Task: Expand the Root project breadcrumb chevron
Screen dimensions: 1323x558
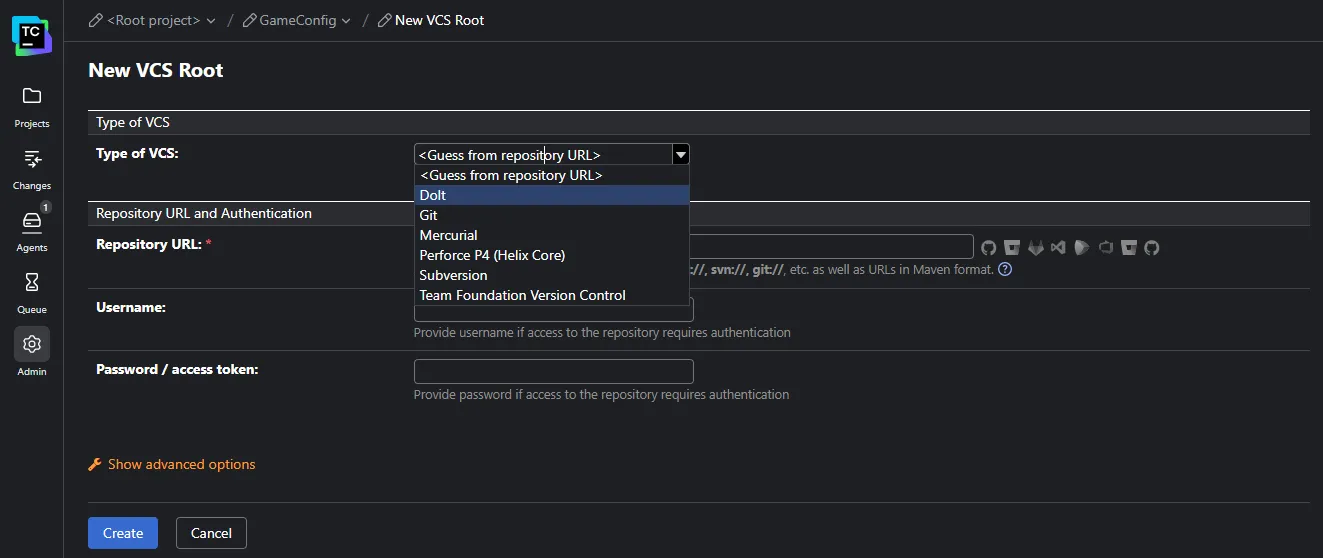Action: 210,20
